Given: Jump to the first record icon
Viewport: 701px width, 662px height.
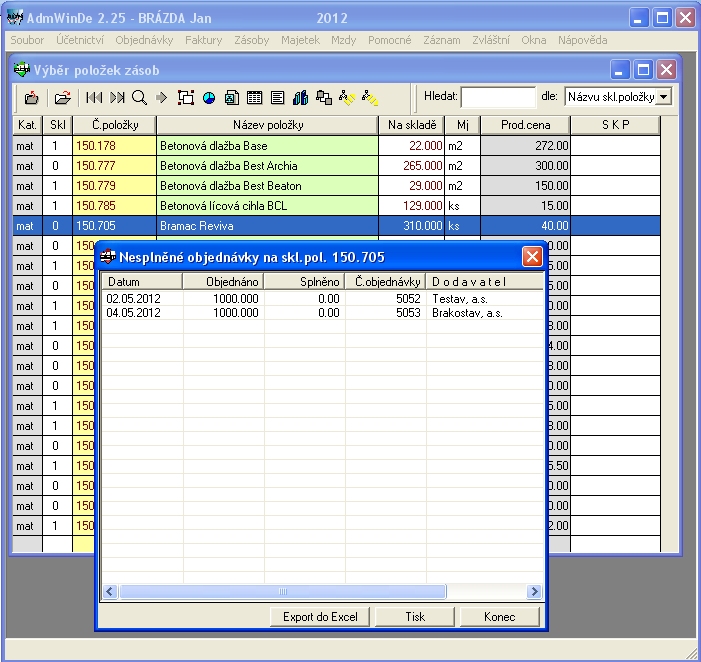Looking at the screenshot, I should (94, 97).
